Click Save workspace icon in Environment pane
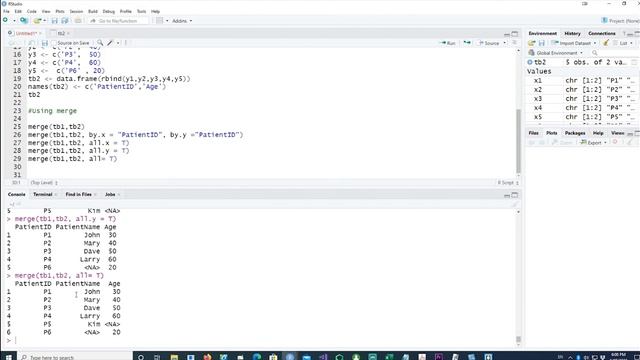The height and width of the screenshot is (360, 640). click(x=542, y=43)
